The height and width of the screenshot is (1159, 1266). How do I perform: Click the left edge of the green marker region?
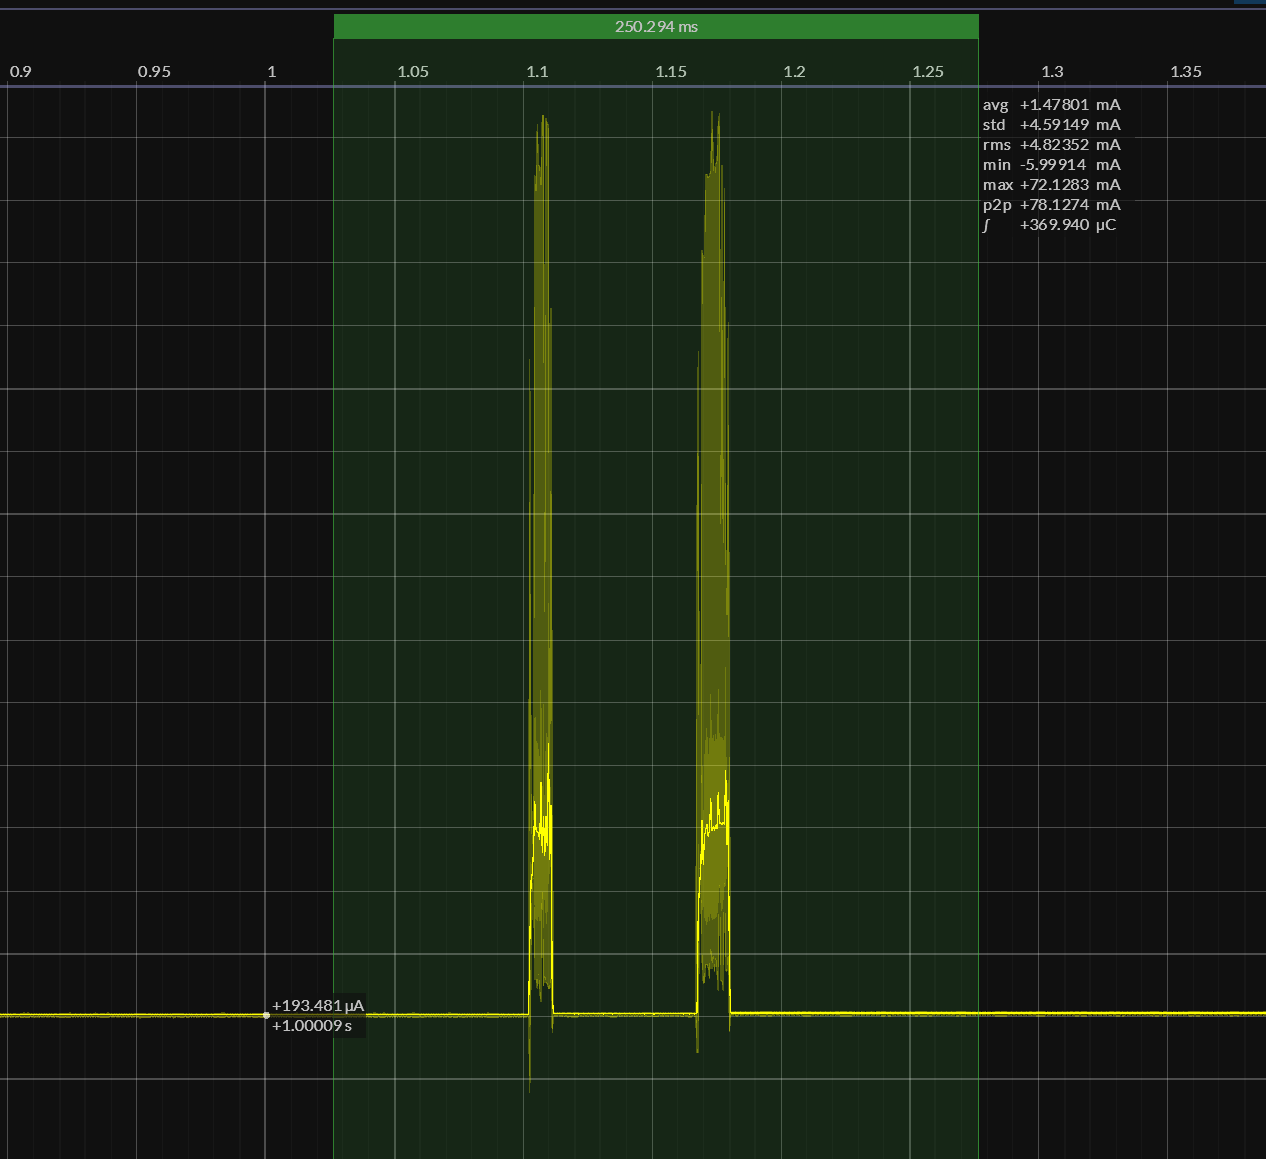coord(334,600)
